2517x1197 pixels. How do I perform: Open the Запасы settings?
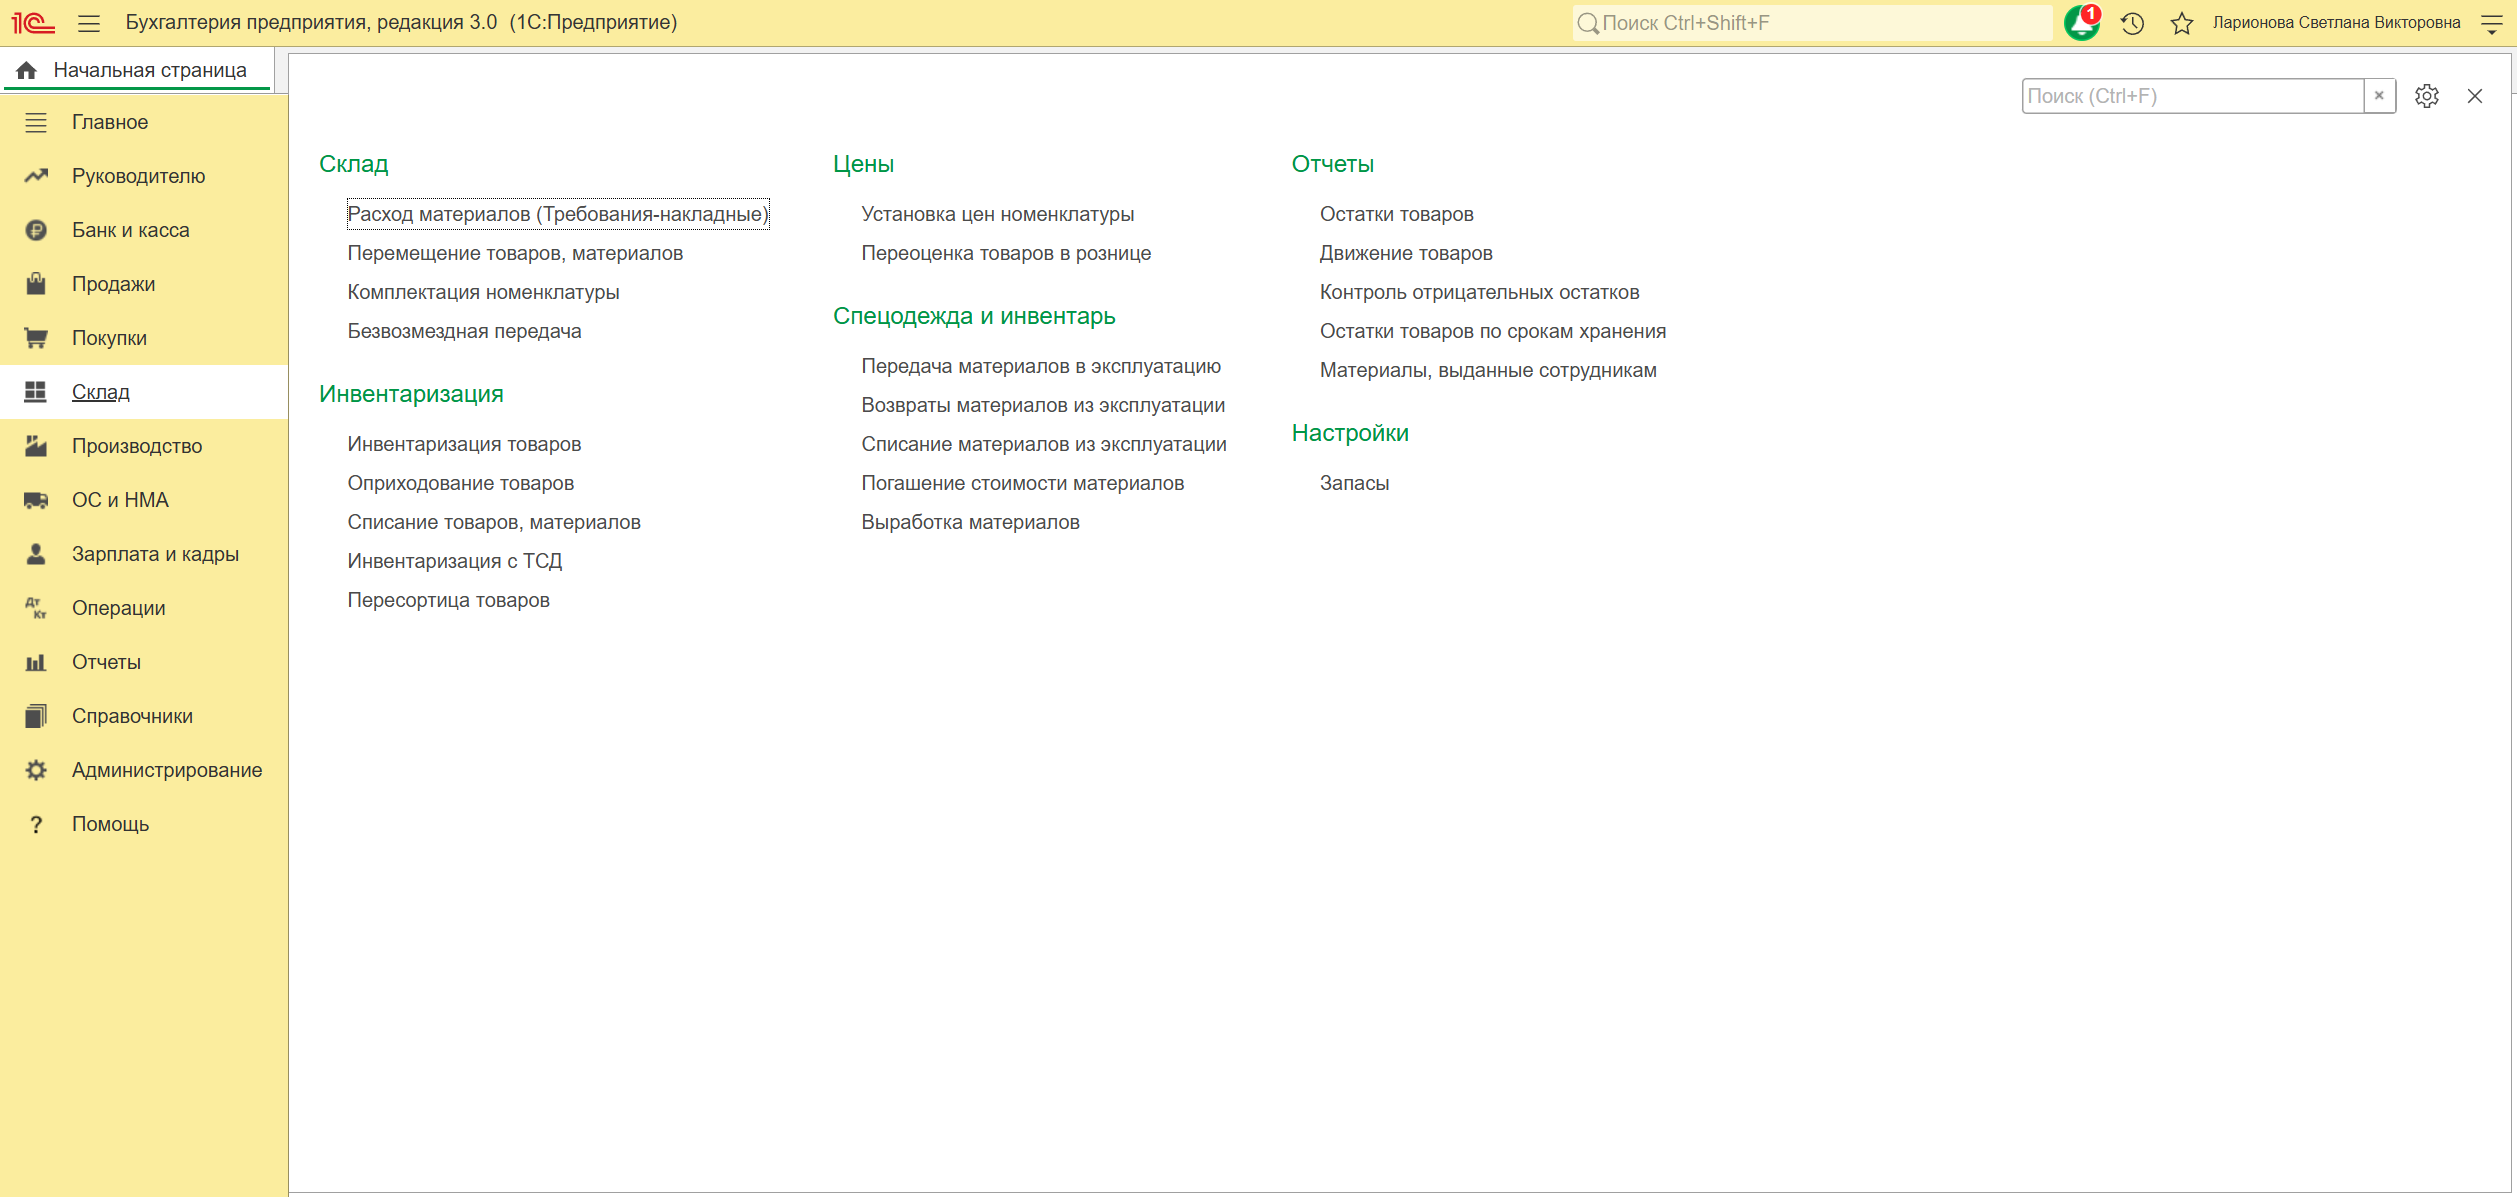tap(1354, 483)
